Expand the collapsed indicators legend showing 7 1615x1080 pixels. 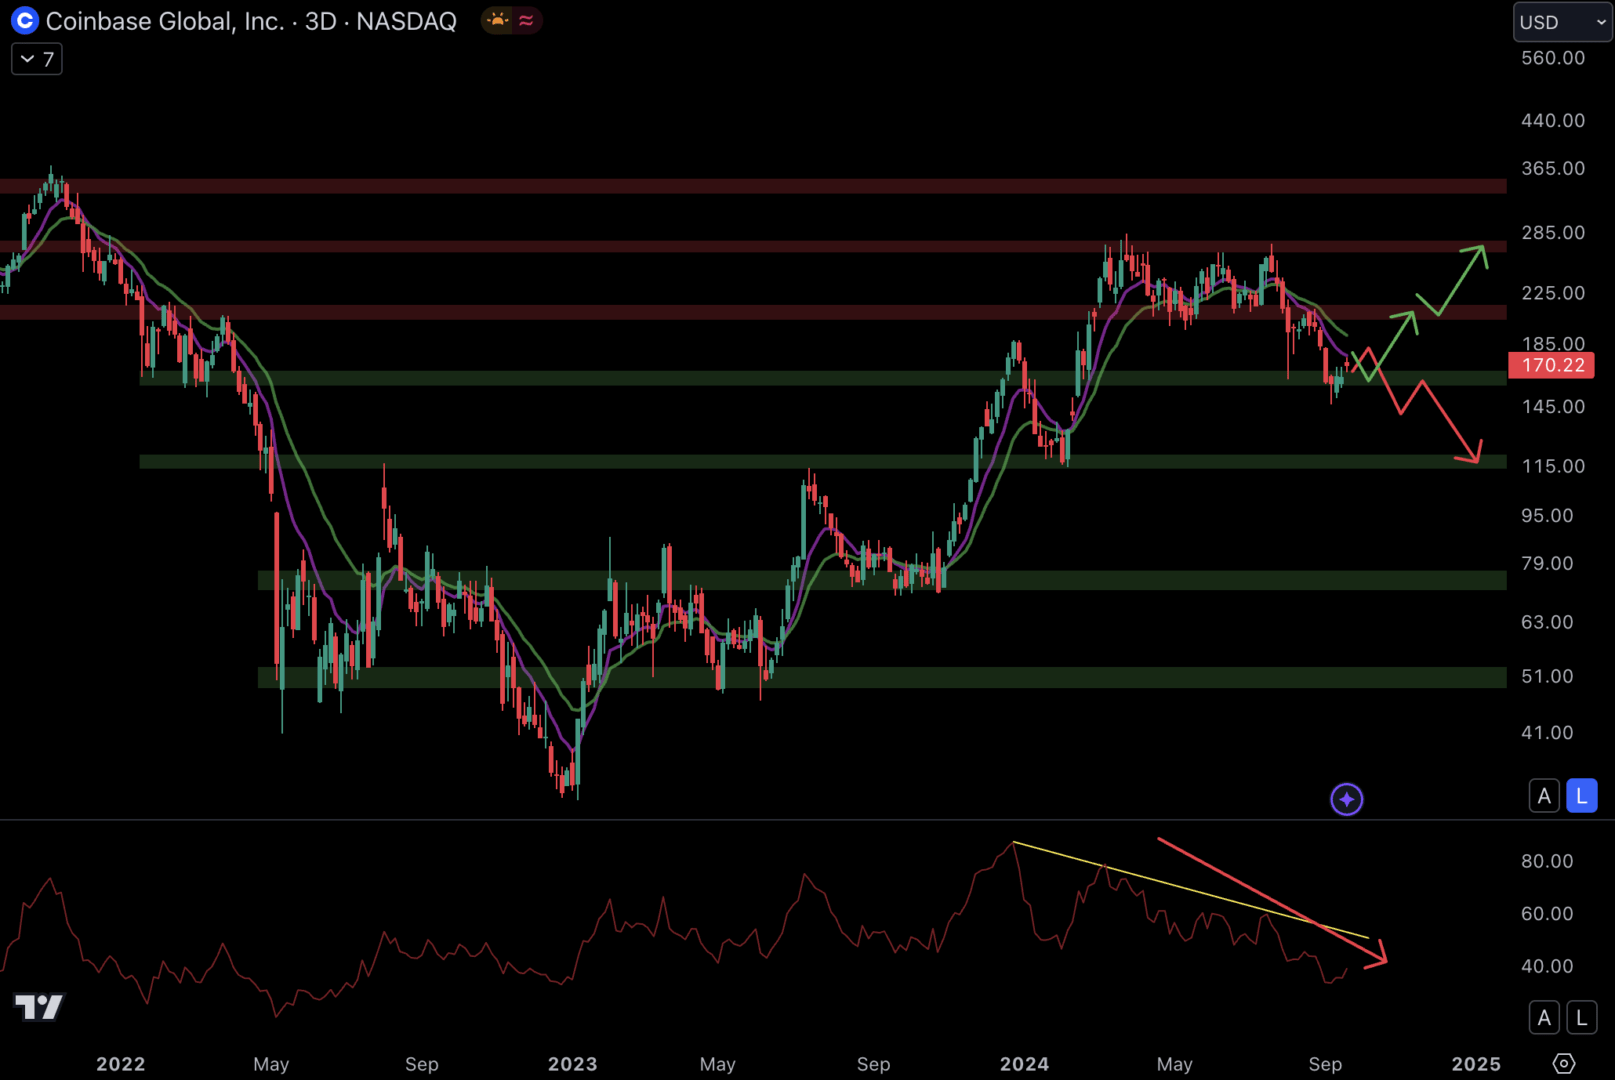[37, 59]
